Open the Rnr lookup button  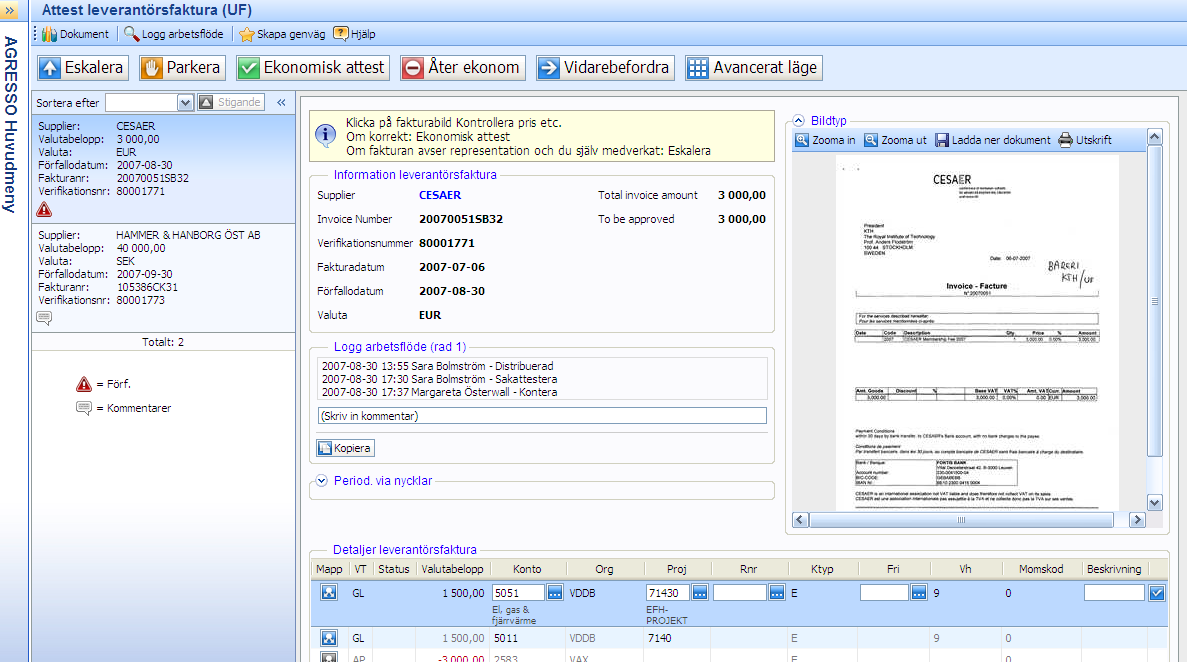pyautogui.click(x=777, y=593)
